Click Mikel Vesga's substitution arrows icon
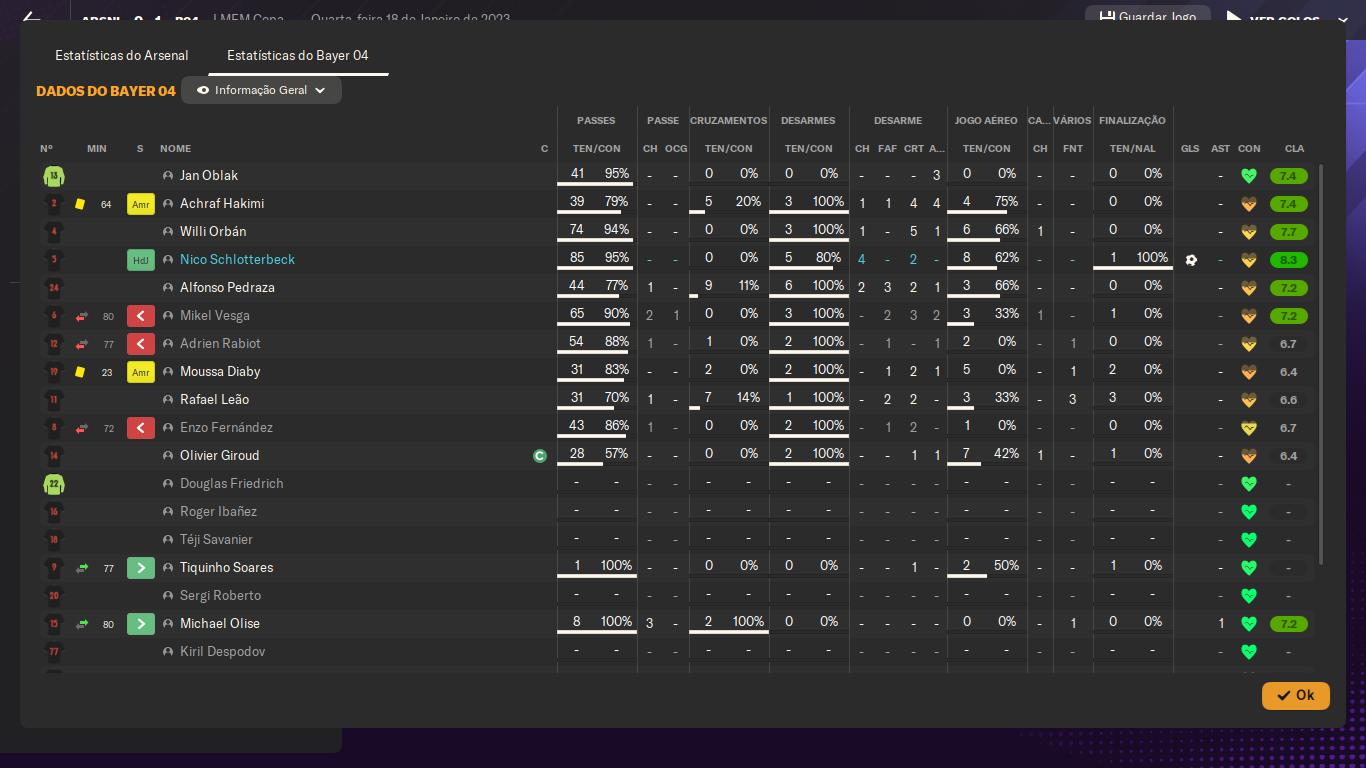Viewport: 1366px width, 768px height. [82, 316]
